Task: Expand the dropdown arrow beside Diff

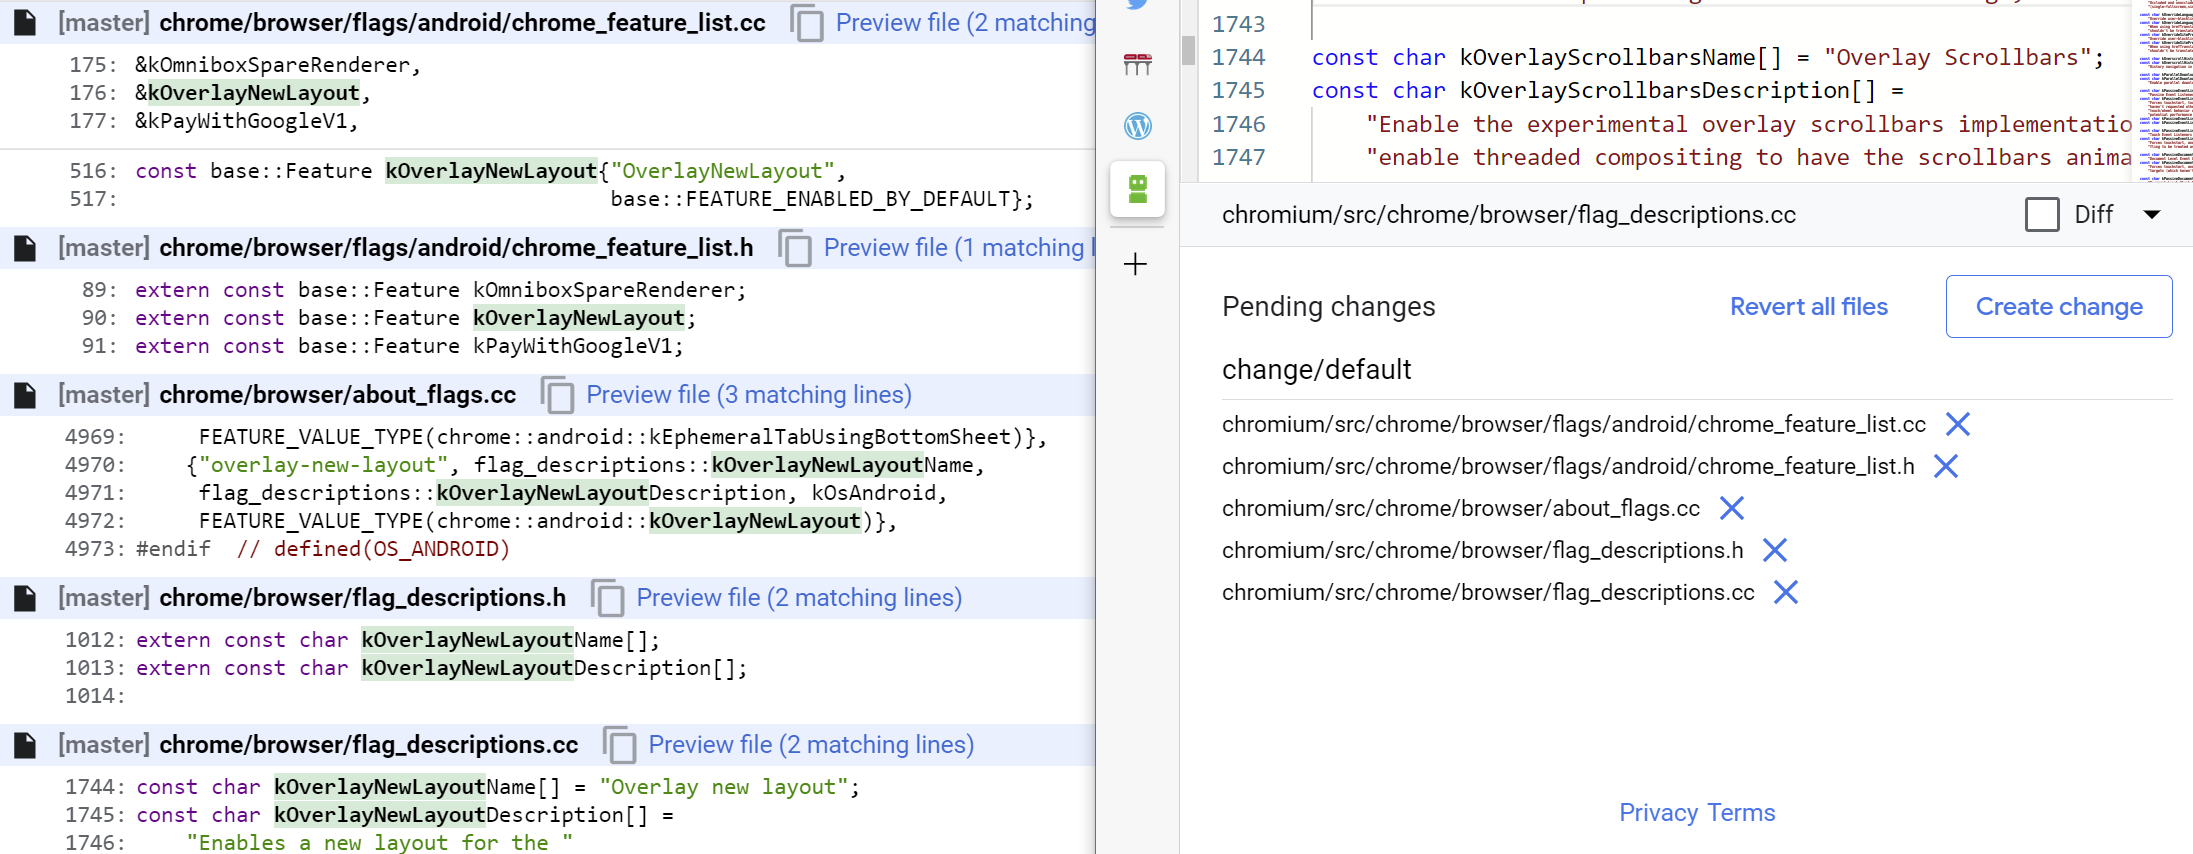Action: 2152,215
